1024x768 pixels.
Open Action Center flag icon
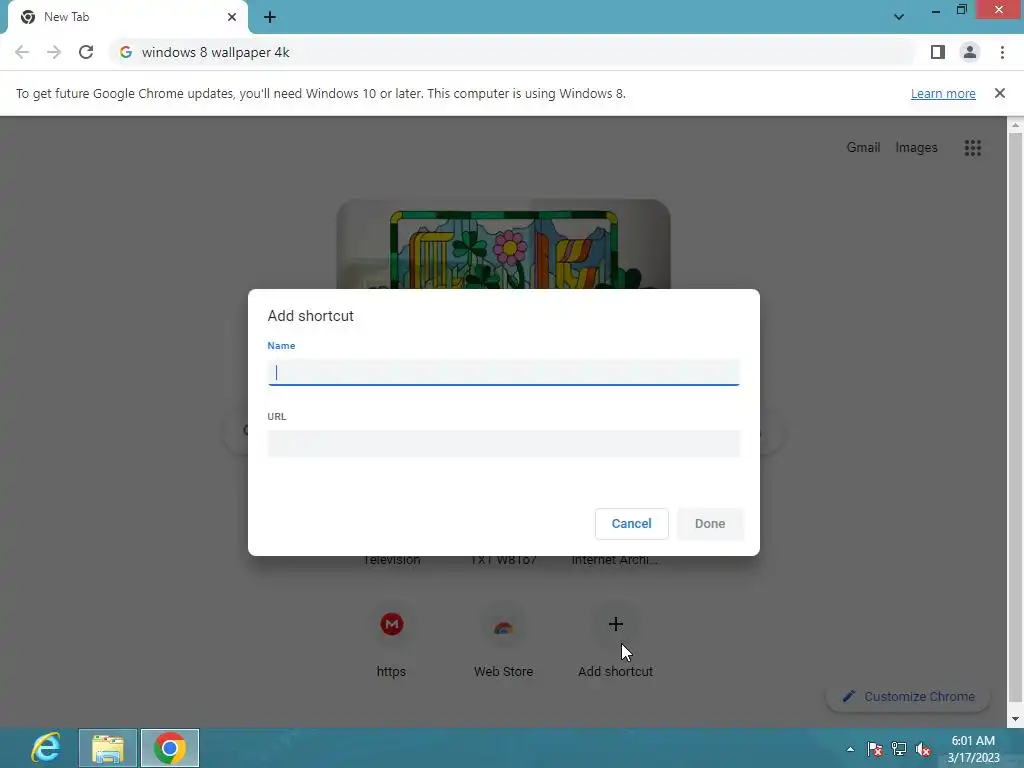[874, 749]
